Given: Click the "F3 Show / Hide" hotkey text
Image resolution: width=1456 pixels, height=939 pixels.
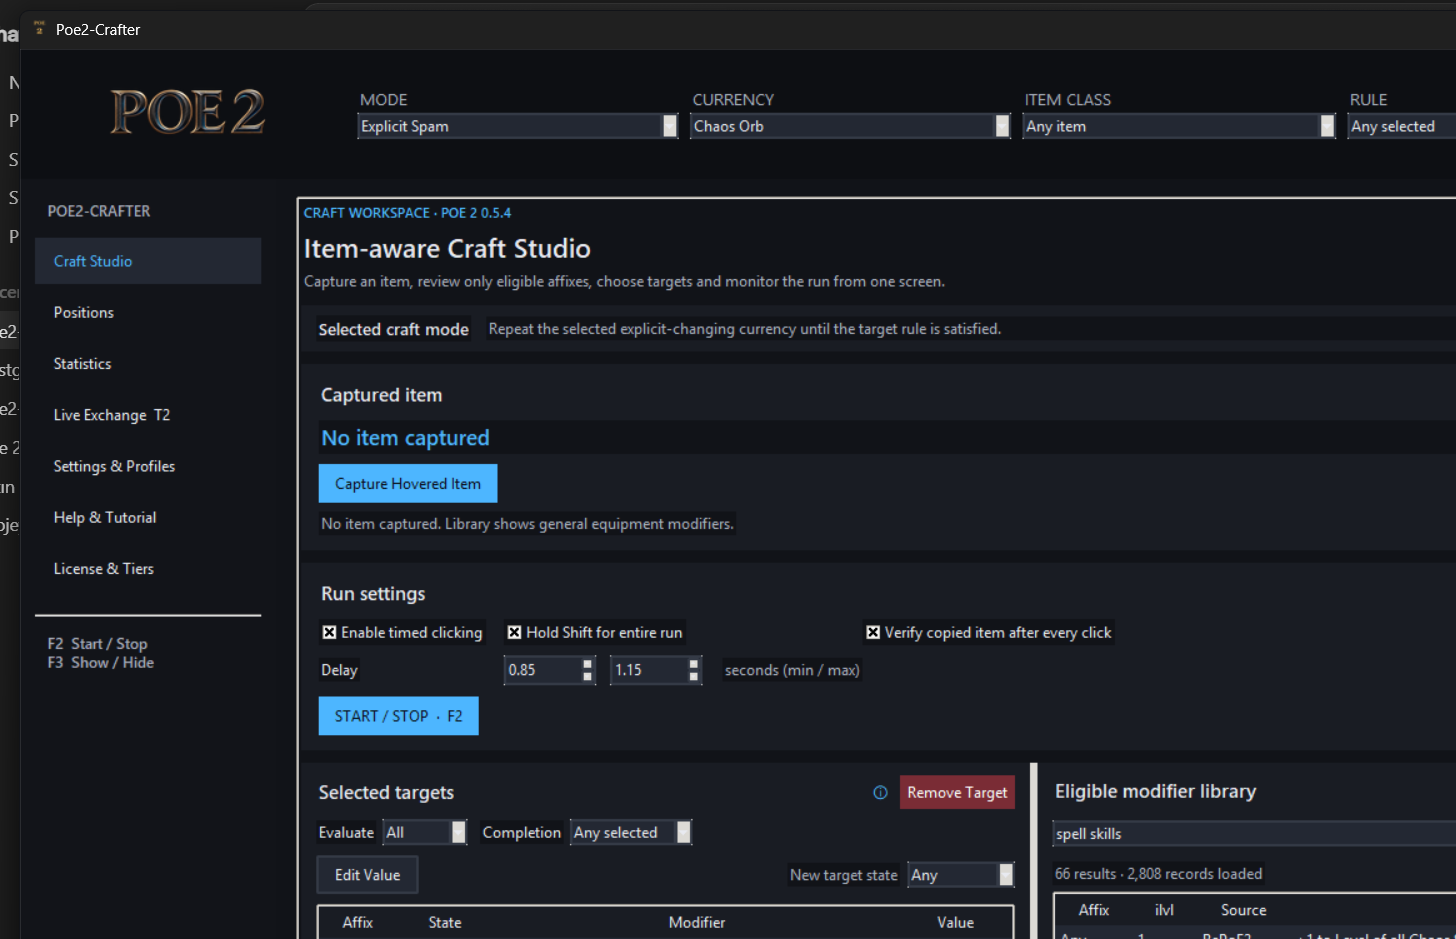Looking at the screenshot, I should pyautogui.click(x=100, y=663).
